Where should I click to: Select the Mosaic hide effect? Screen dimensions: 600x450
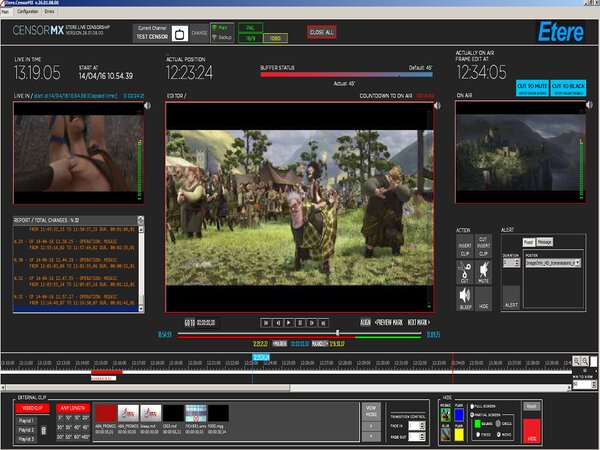pyautogui.click(x=446, y=414)
